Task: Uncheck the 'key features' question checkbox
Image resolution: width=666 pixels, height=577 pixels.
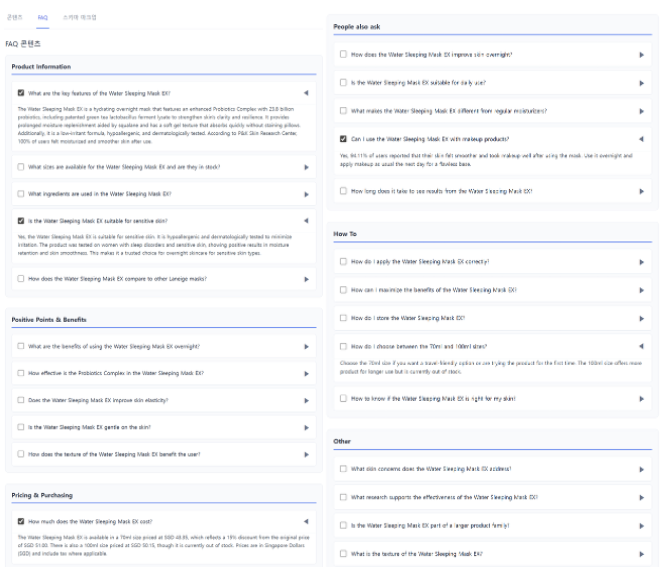Action: coord(21,92)
